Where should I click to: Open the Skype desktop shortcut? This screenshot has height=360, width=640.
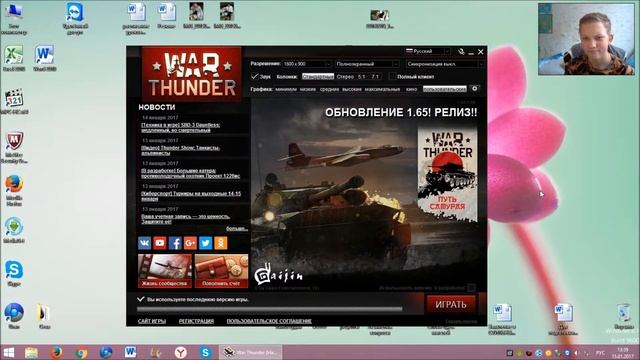coord(14,273)
